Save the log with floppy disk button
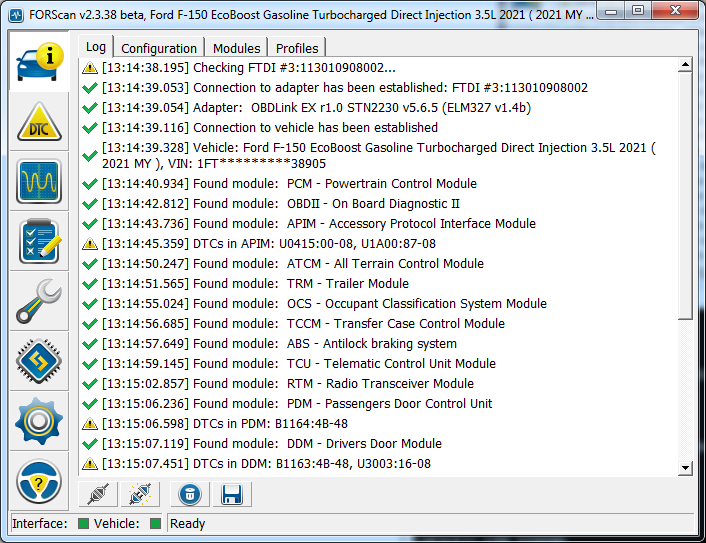The height and width of the screenshot is (543, 706). tap(231, 494)
